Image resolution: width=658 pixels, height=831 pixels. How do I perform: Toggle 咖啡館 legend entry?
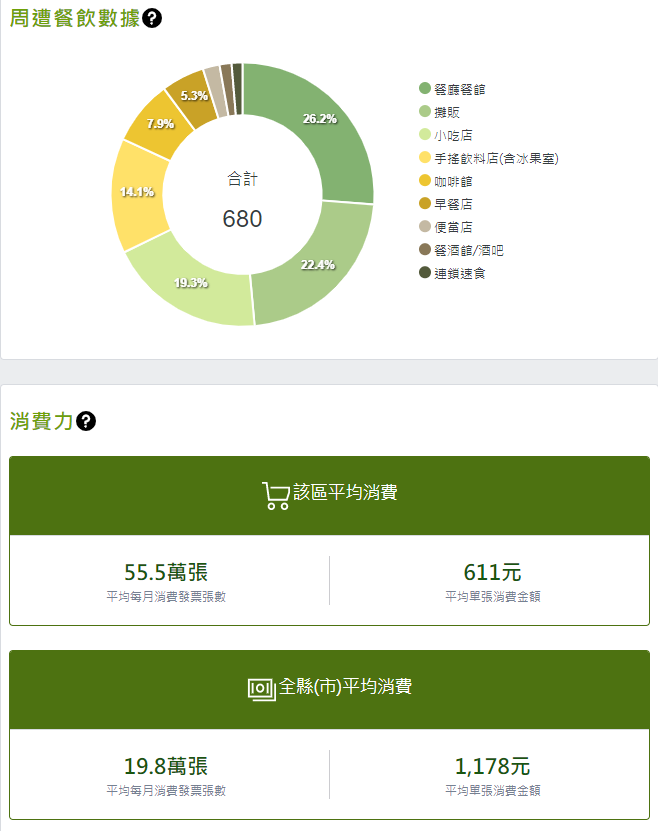click(446, 181)
